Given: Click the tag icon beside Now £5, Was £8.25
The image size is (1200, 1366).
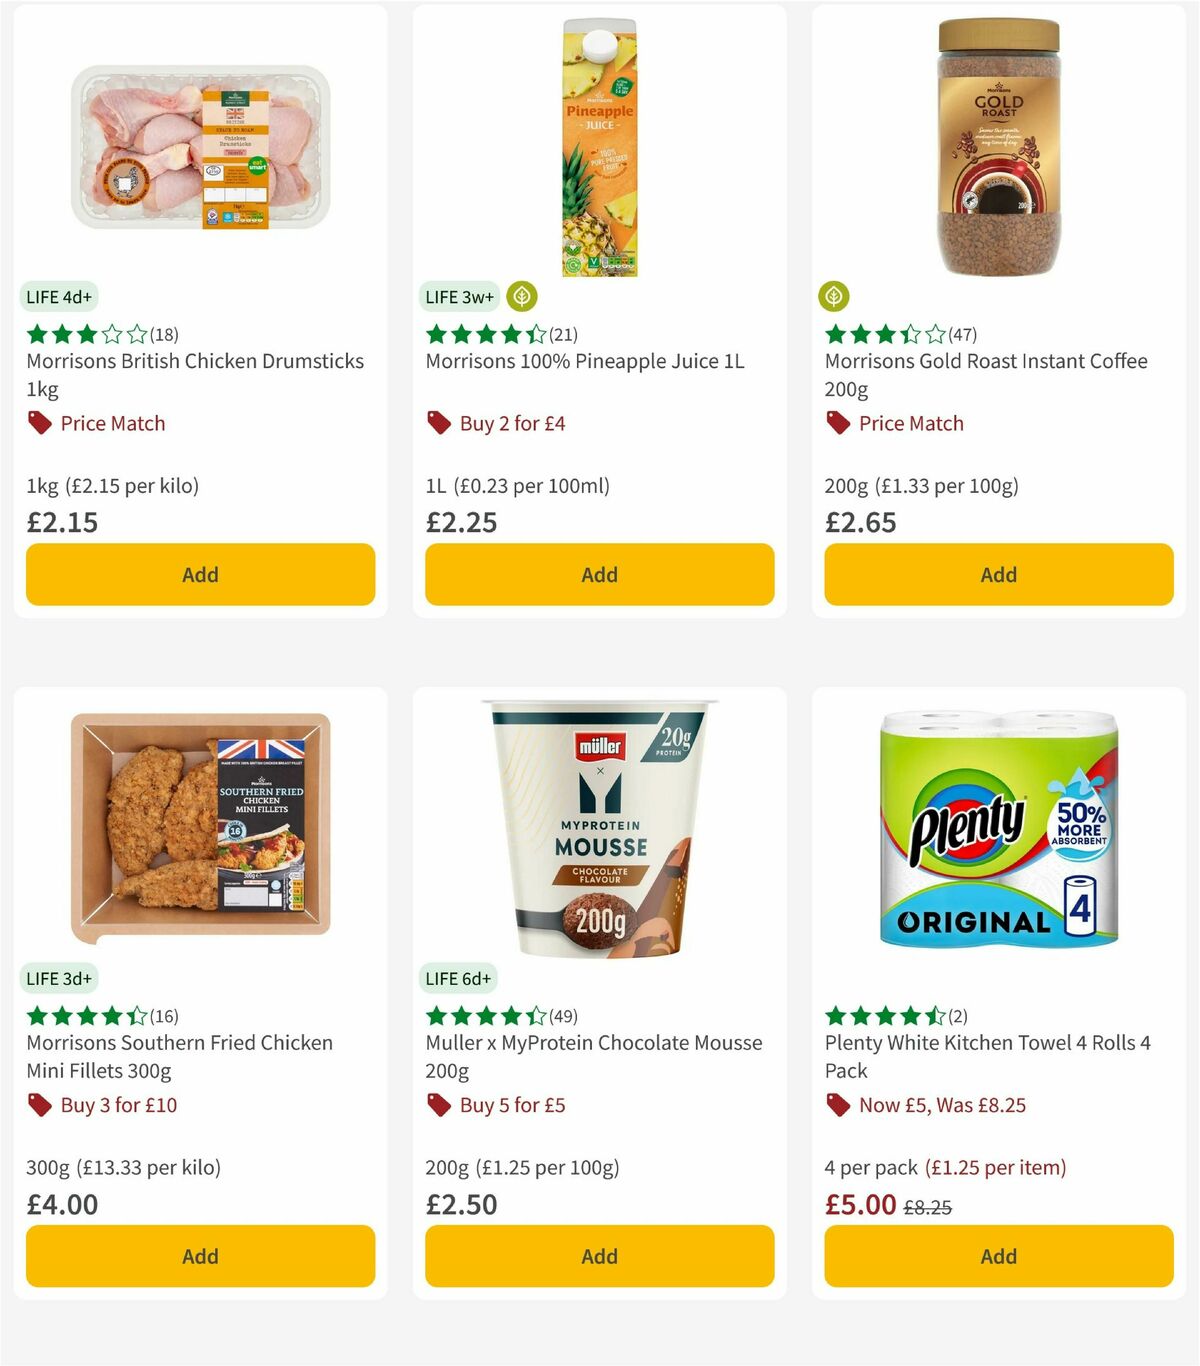Looking at the screenshot, I should pyautogui.click(x=836, y=1105).
